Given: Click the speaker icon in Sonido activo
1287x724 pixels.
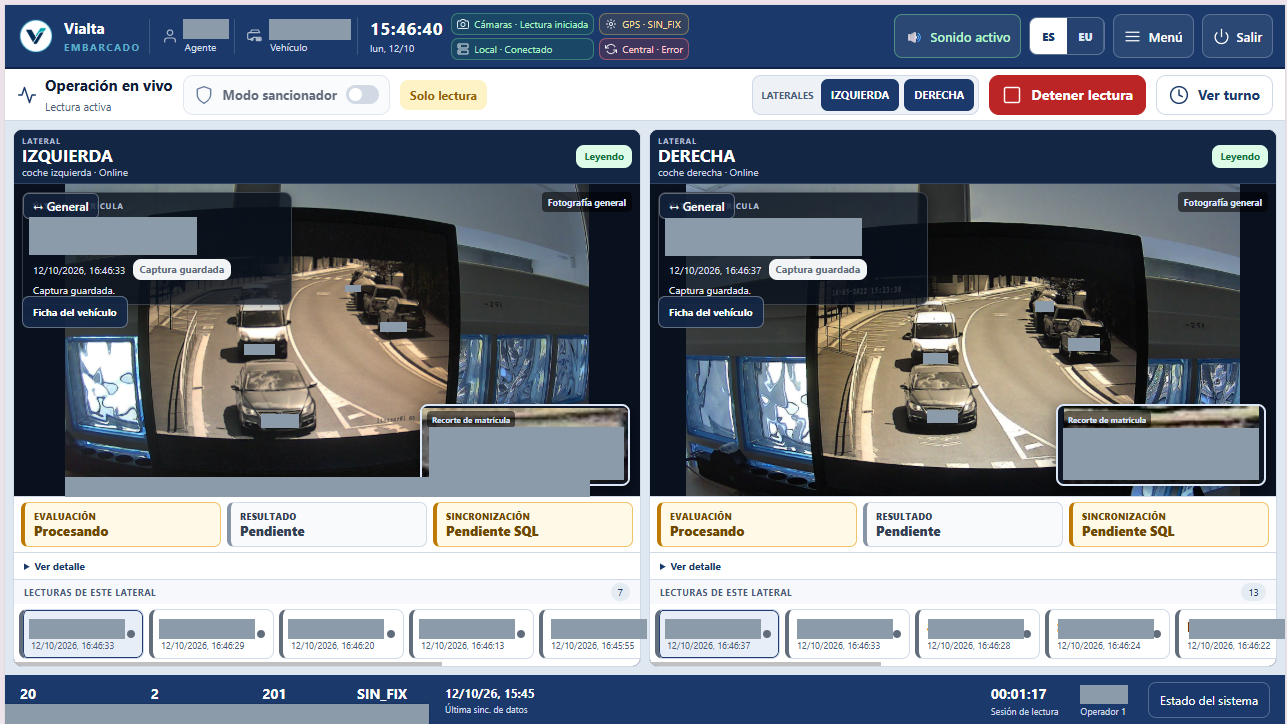Looking at the screenshot, I should 914,37.
